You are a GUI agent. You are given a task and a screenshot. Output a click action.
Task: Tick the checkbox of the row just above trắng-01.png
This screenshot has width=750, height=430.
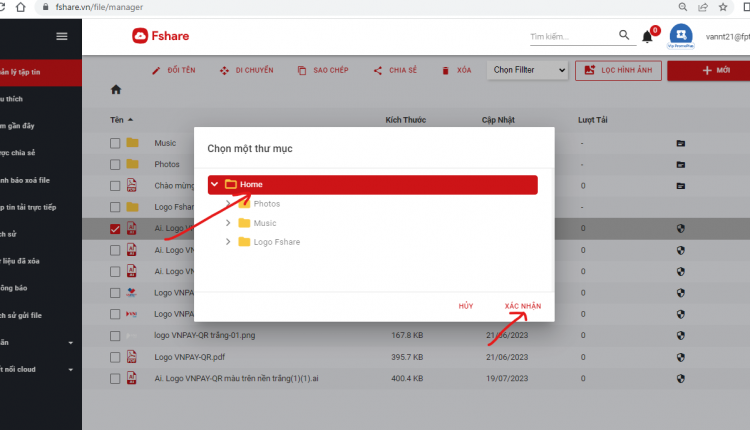(x=115, y=314)
